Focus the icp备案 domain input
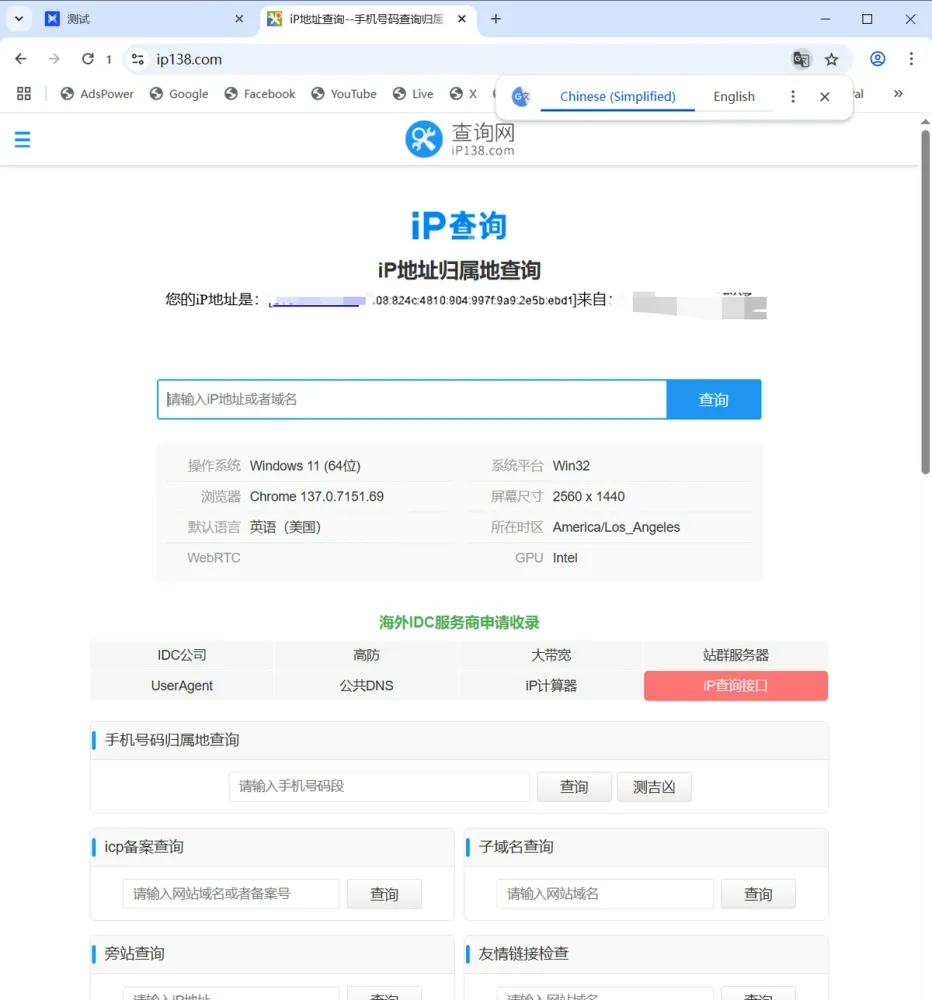 pyautogui.click(x=231, y=893)
